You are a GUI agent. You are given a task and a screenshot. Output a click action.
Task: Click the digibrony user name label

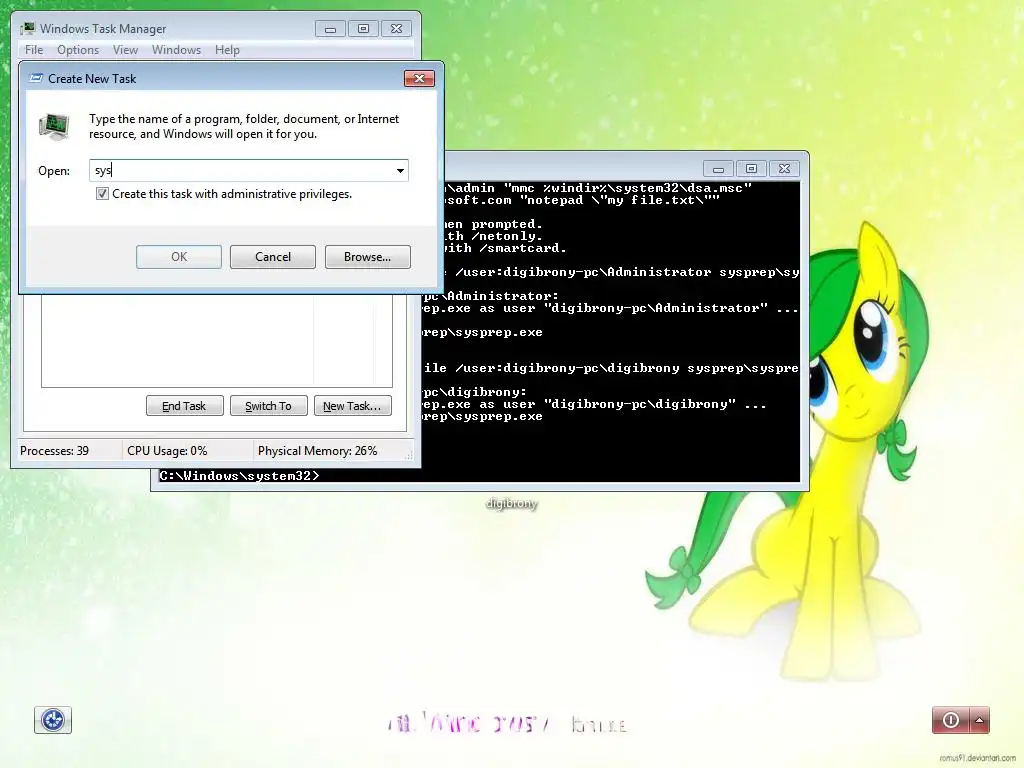tap(511, 503)
